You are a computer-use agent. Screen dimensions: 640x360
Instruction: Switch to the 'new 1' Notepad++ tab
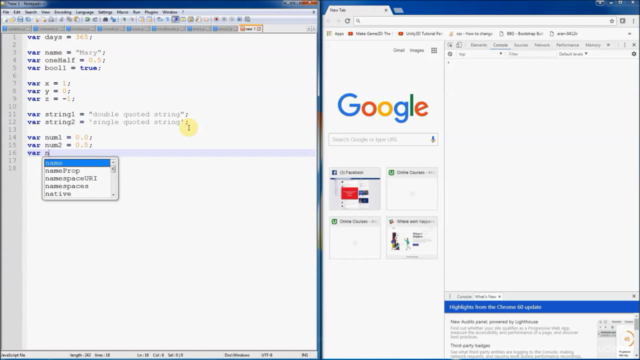click(251, 29)
